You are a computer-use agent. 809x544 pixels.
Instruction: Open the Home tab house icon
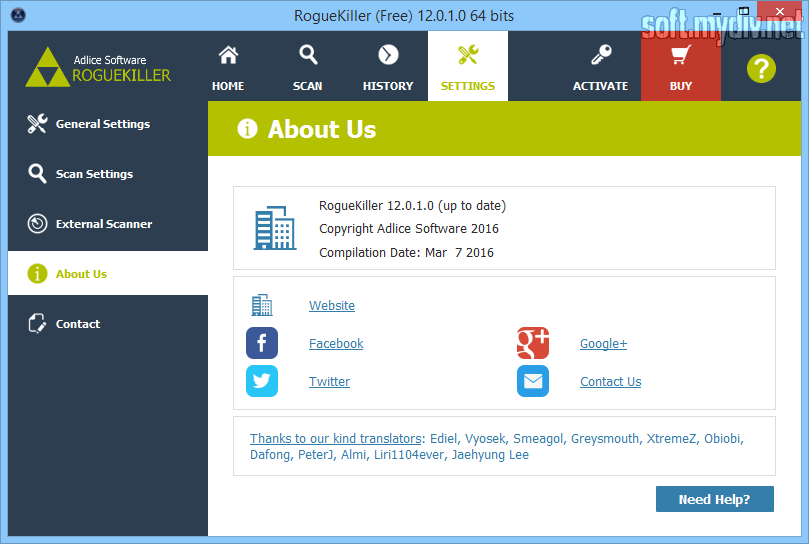click(228, 55)
